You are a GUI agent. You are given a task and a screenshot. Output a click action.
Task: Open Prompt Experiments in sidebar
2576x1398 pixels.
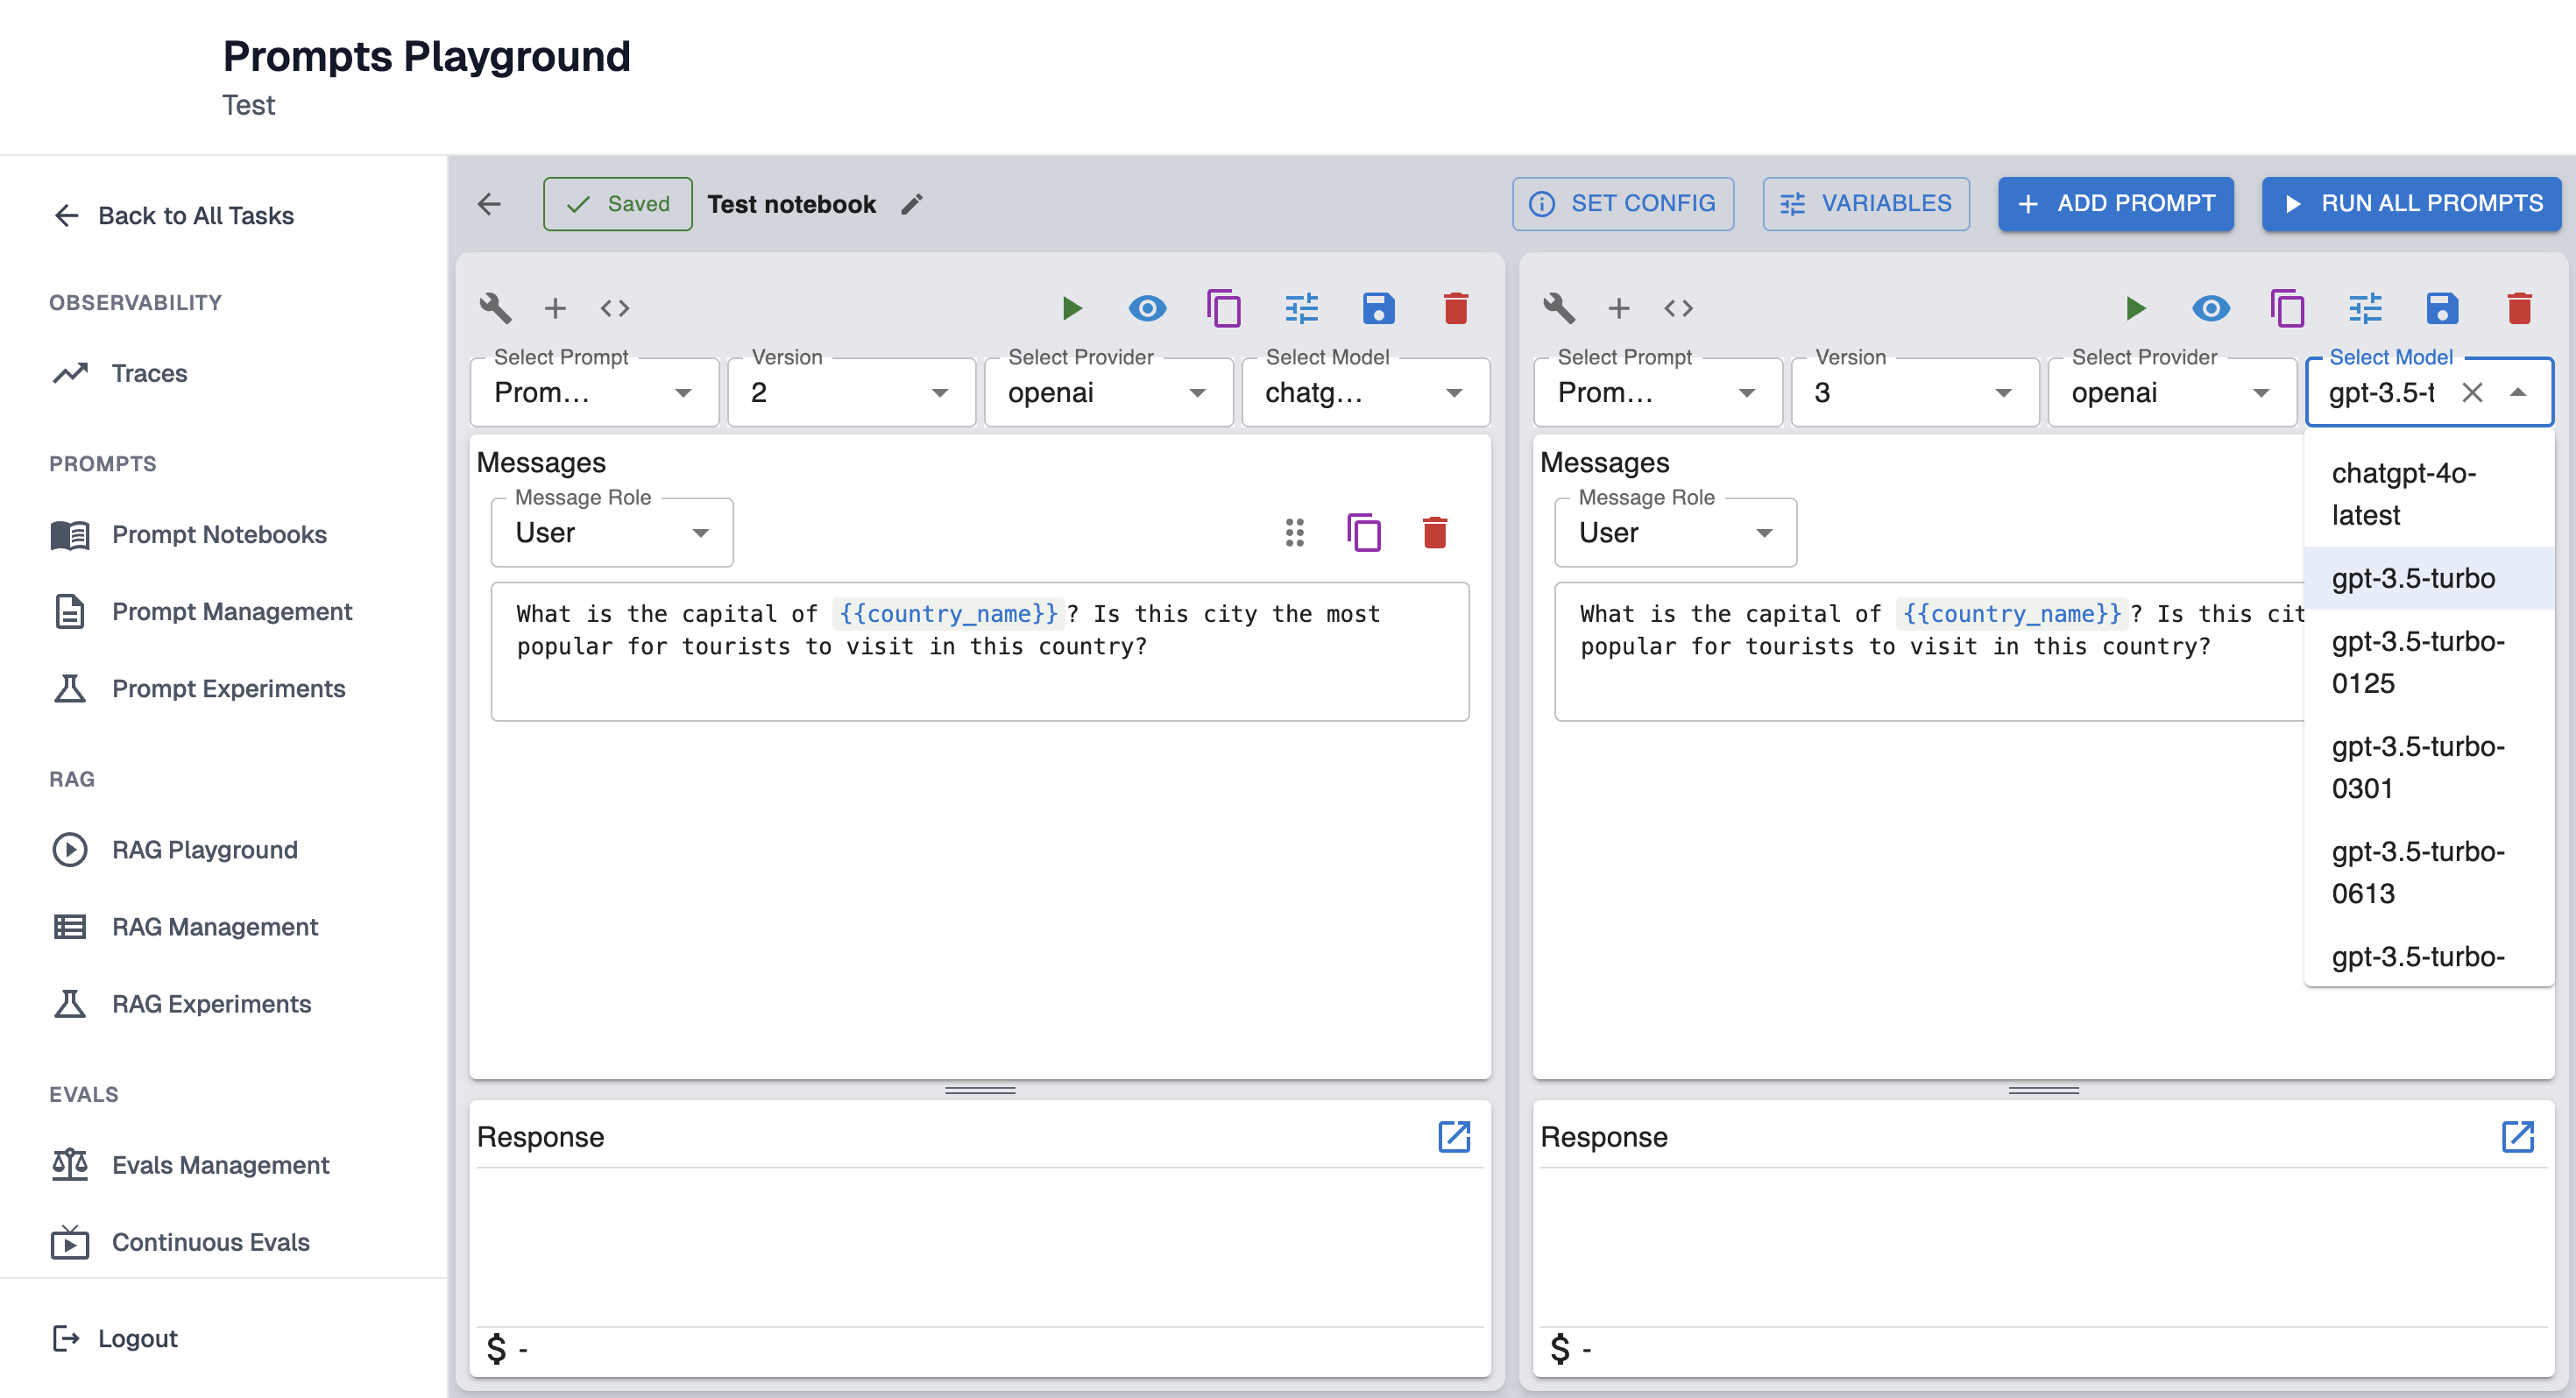(x=228, y=688)
